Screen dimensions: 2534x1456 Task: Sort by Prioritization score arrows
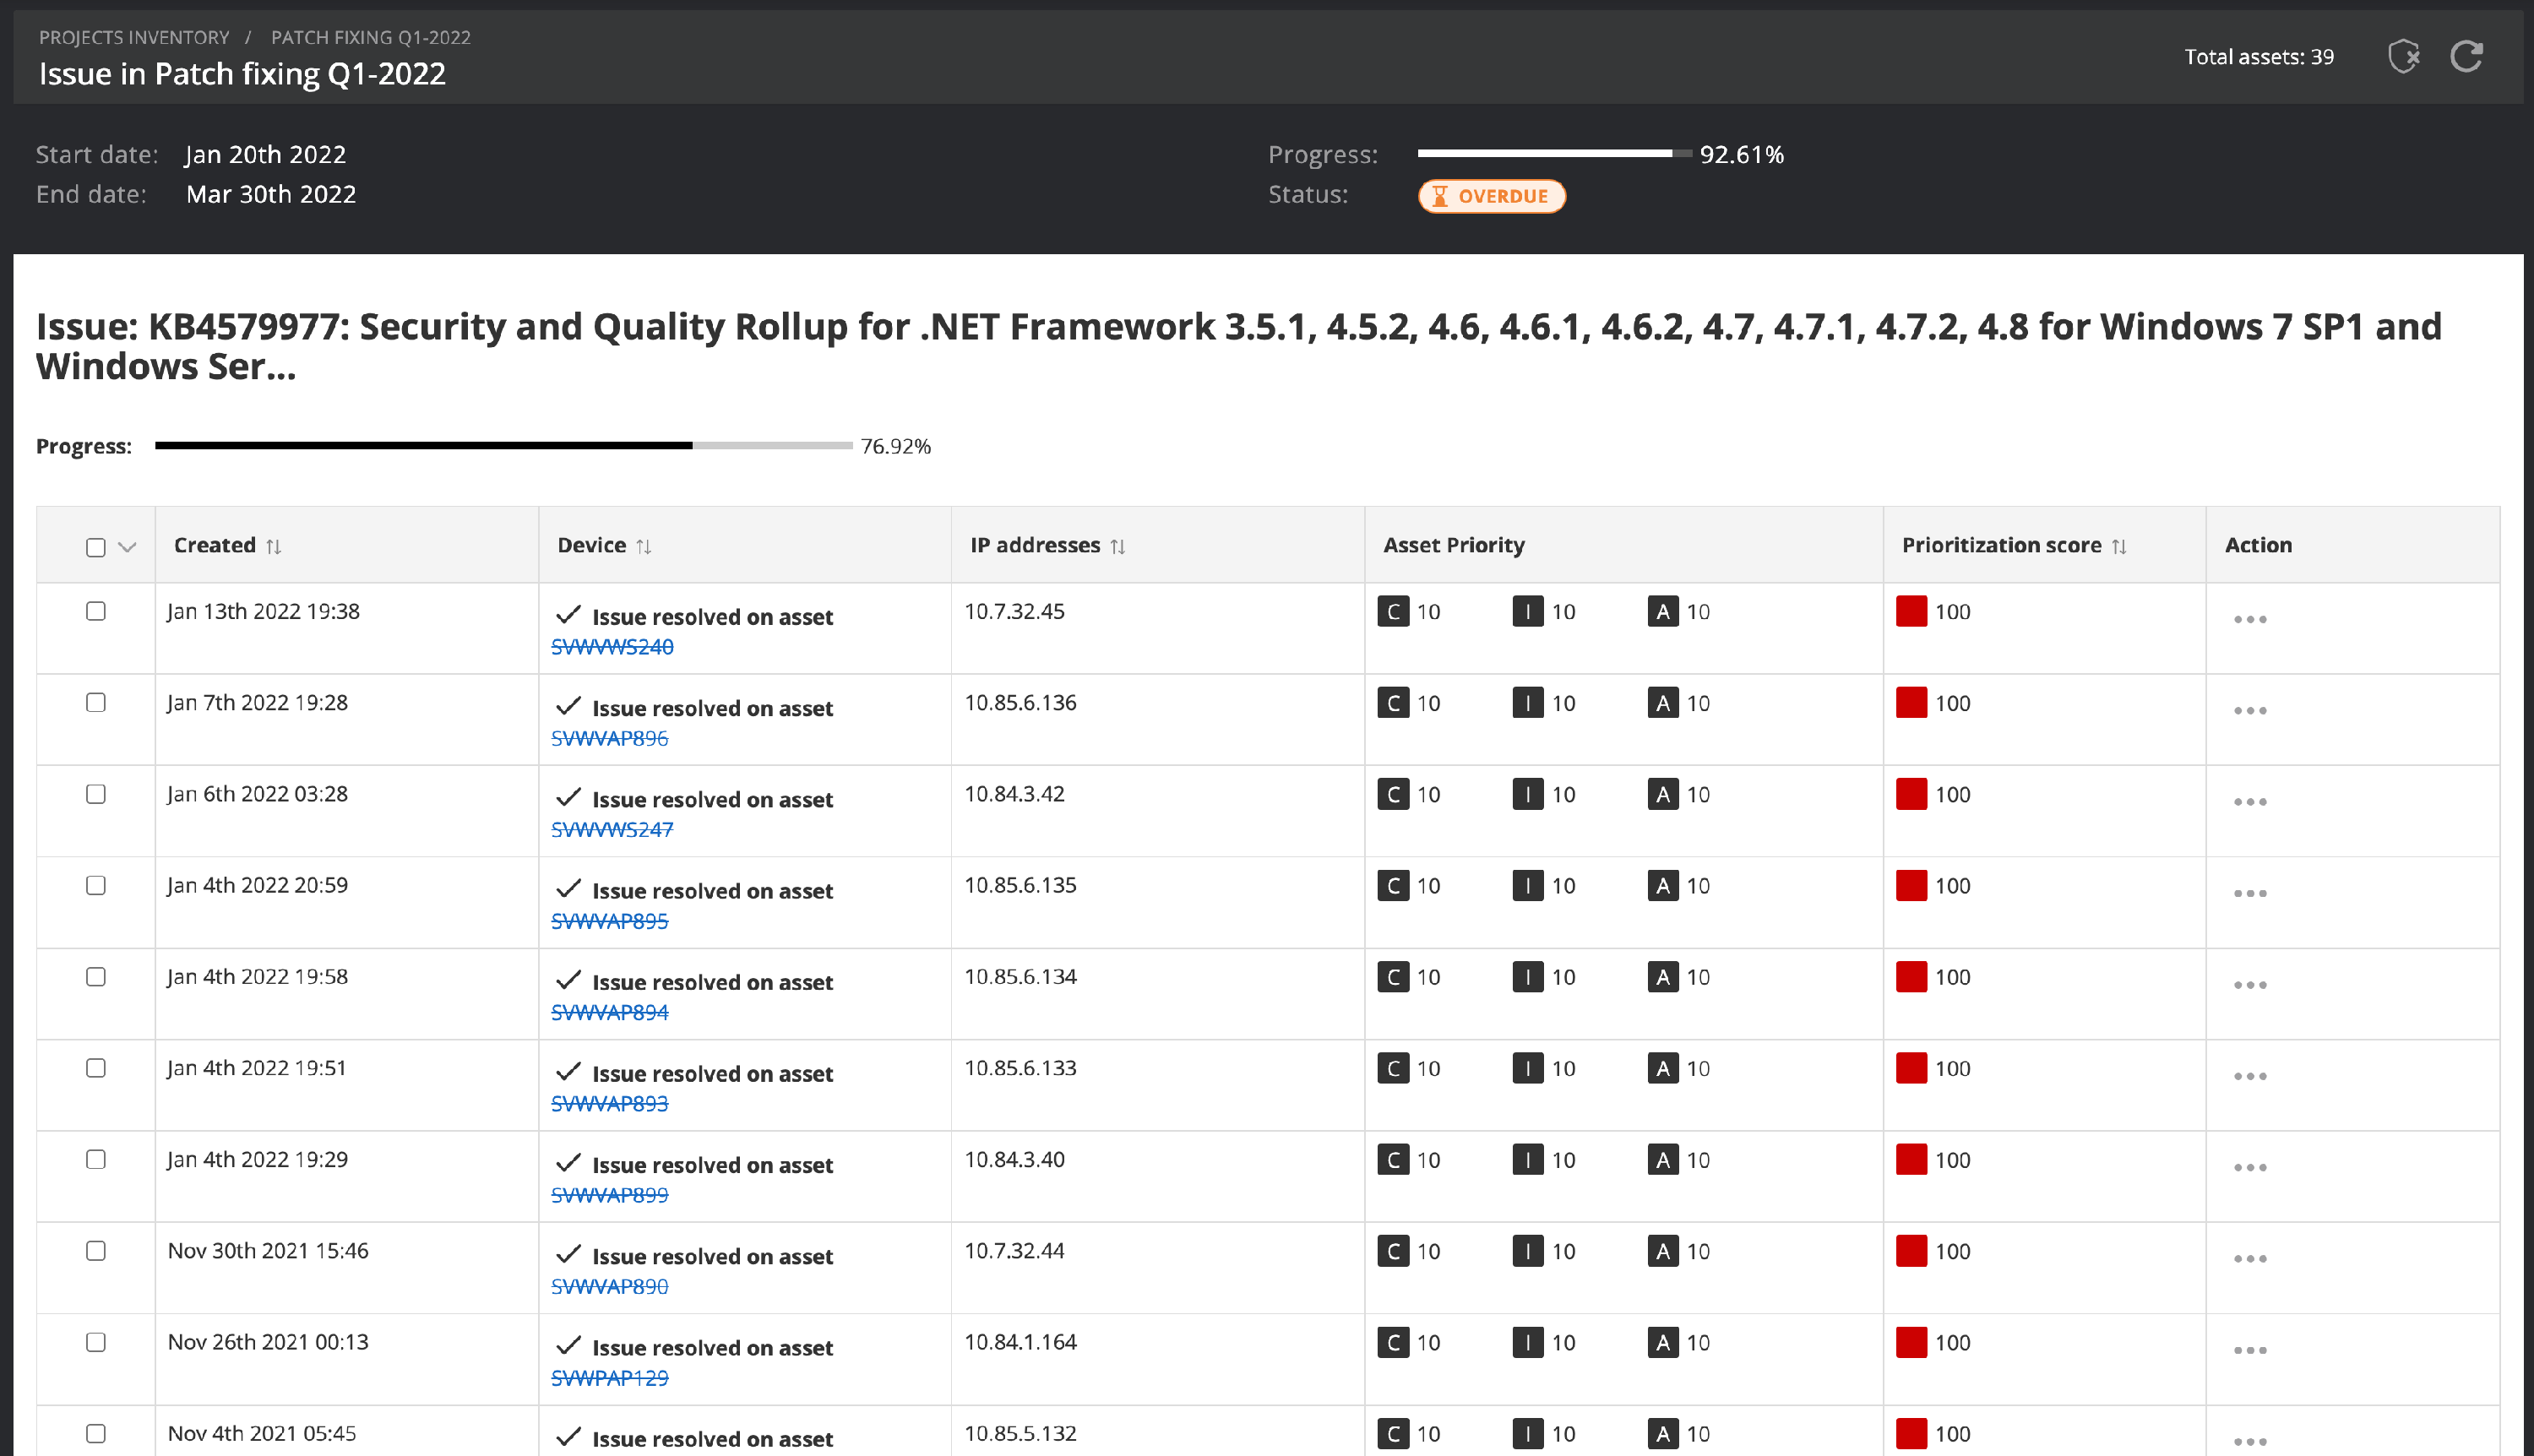[x=2119, y=546]
